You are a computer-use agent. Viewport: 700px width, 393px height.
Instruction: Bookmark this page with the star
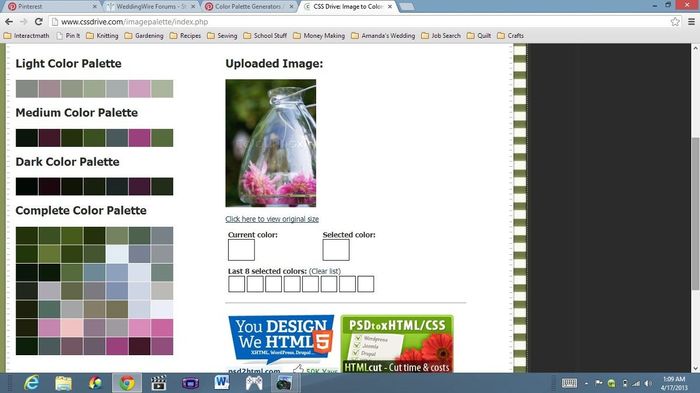point(675,21)
